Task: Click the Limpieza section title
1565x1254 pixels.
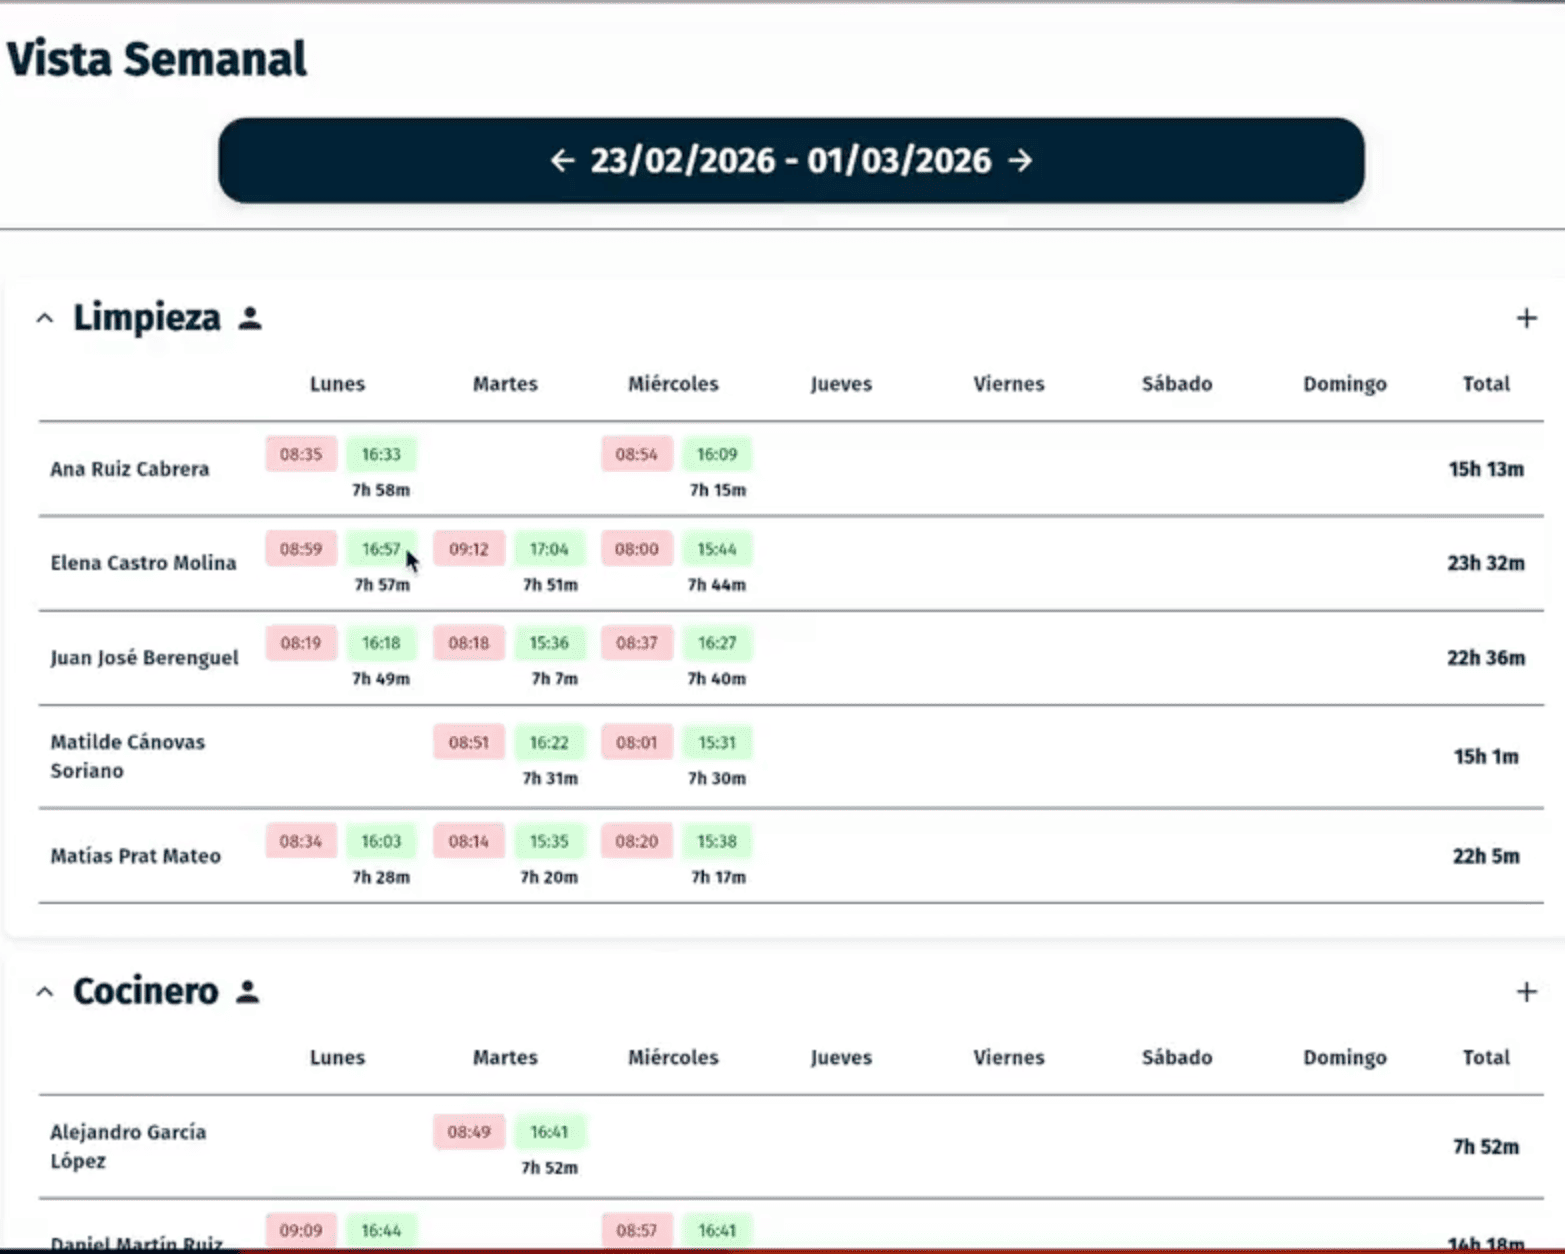Action: point(147,318)
